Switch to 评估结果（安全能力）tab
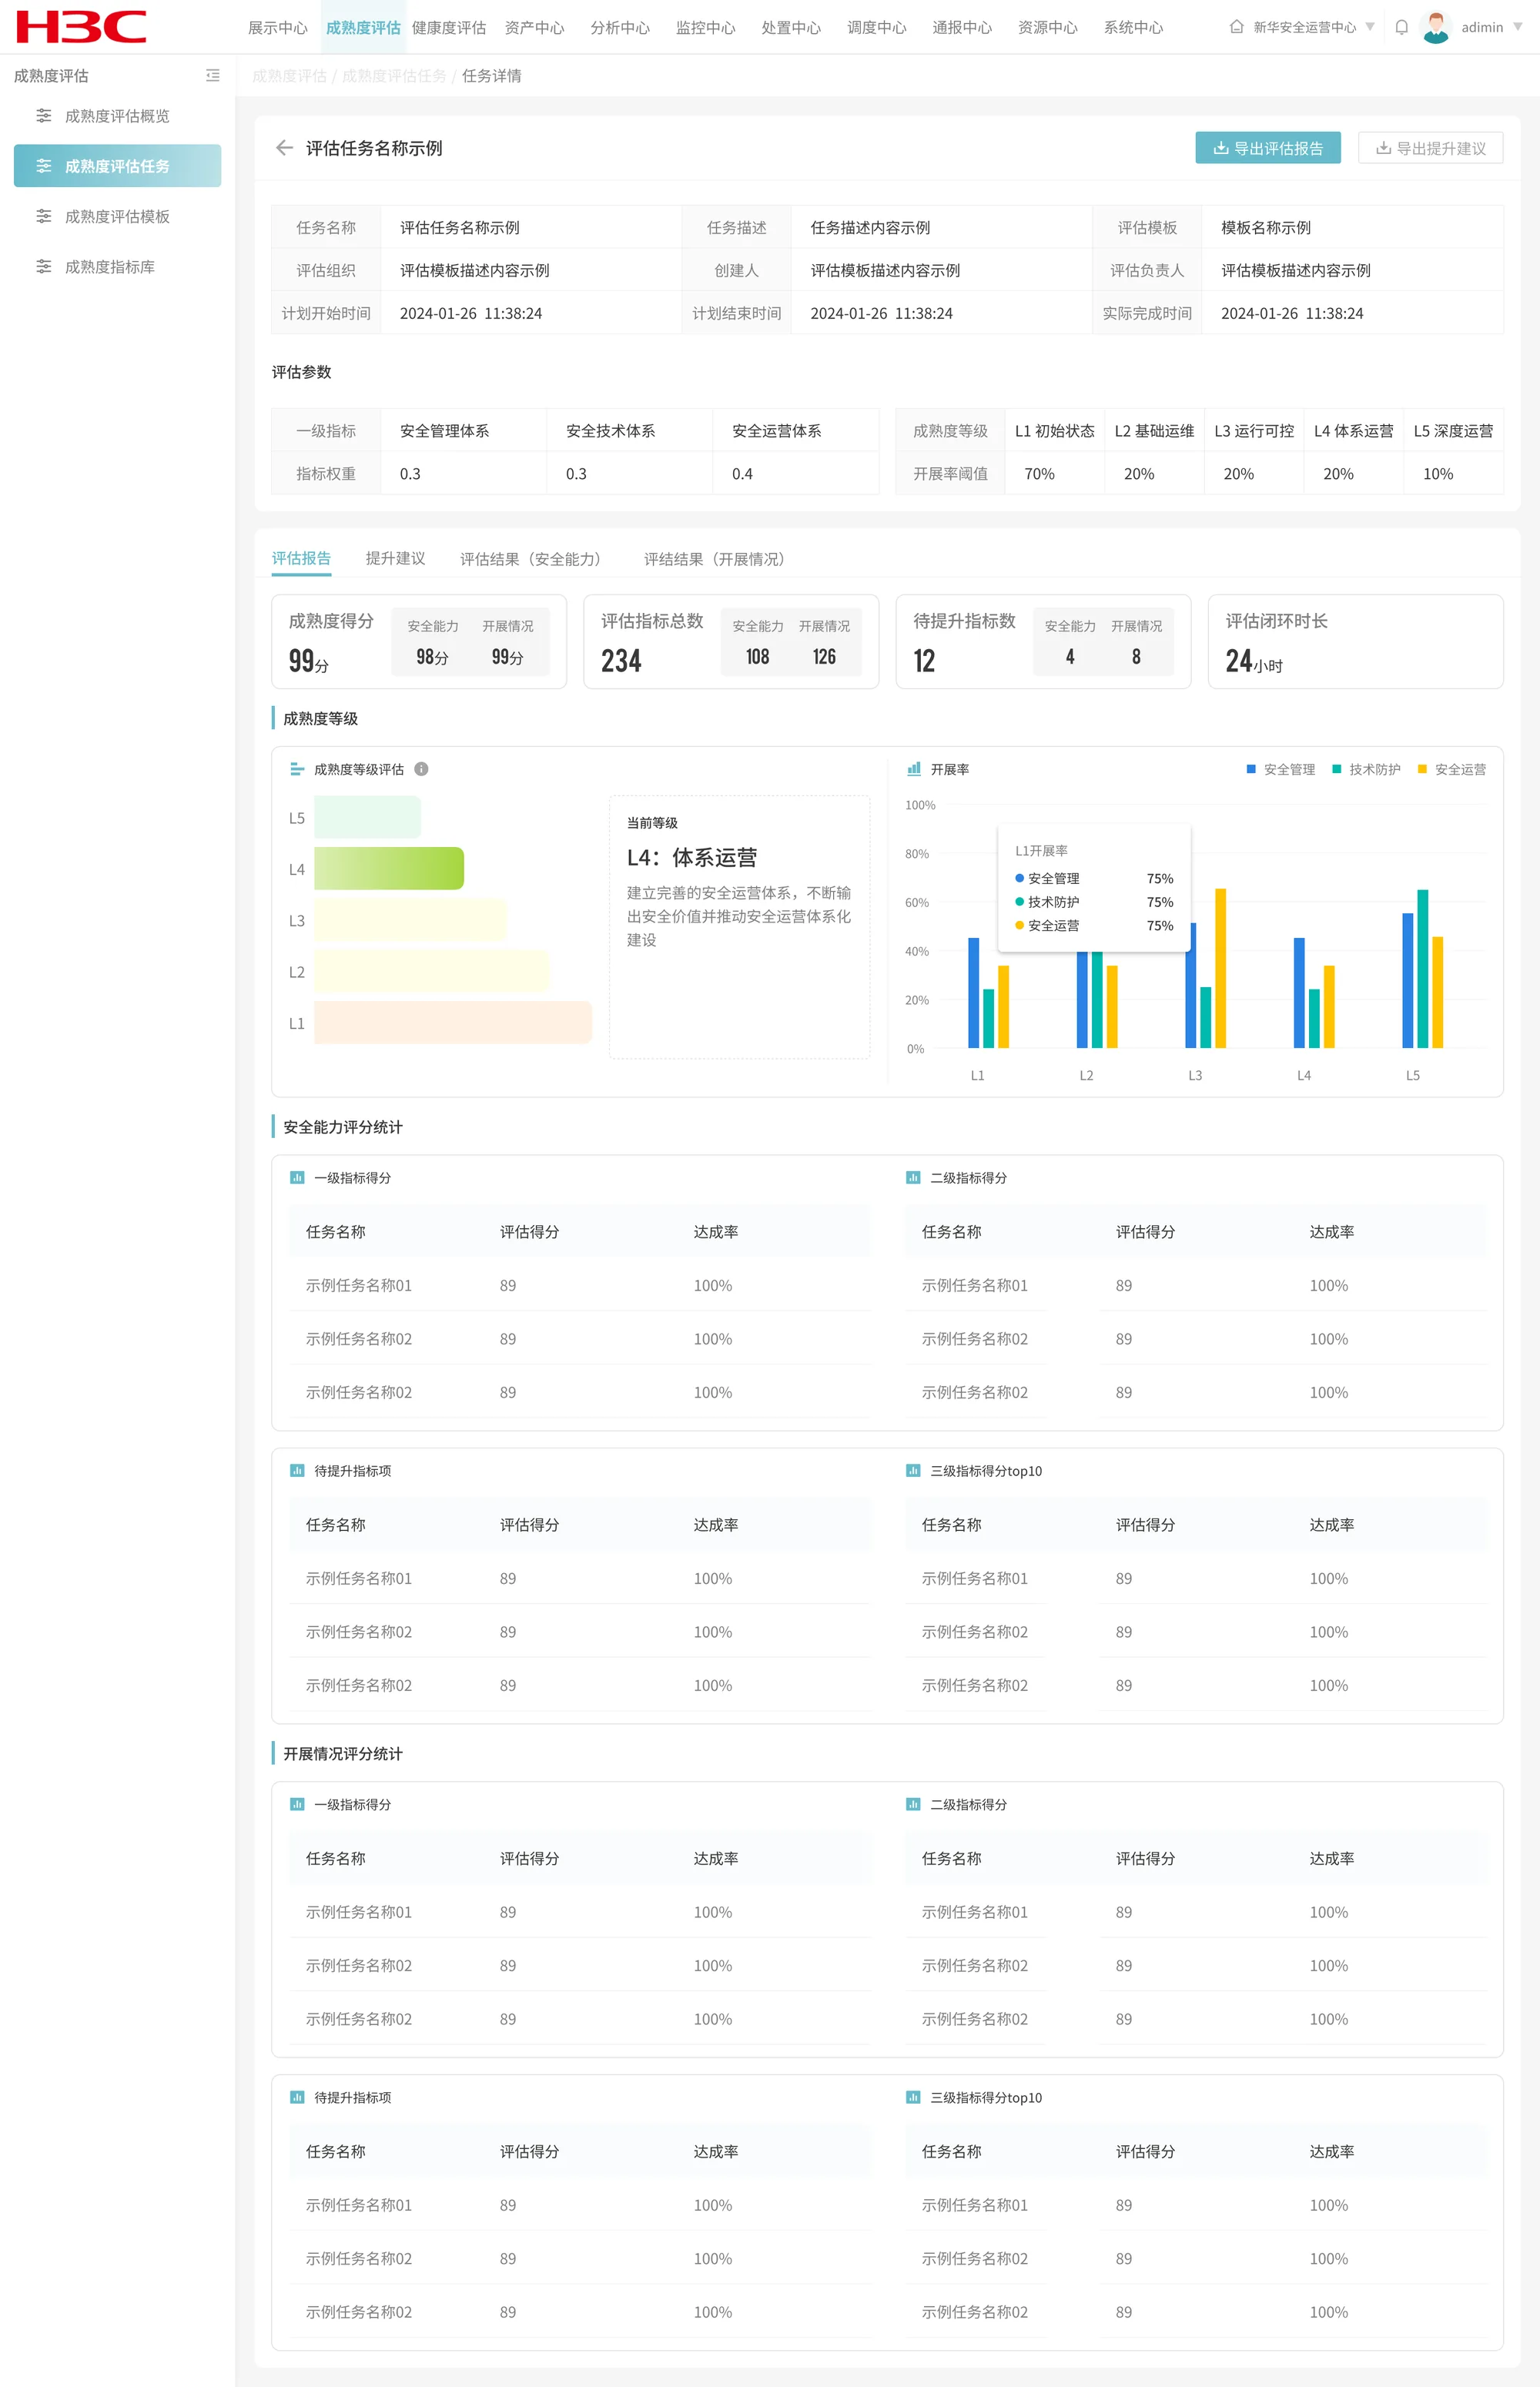 pyautogui.click(x=534, y=558)
